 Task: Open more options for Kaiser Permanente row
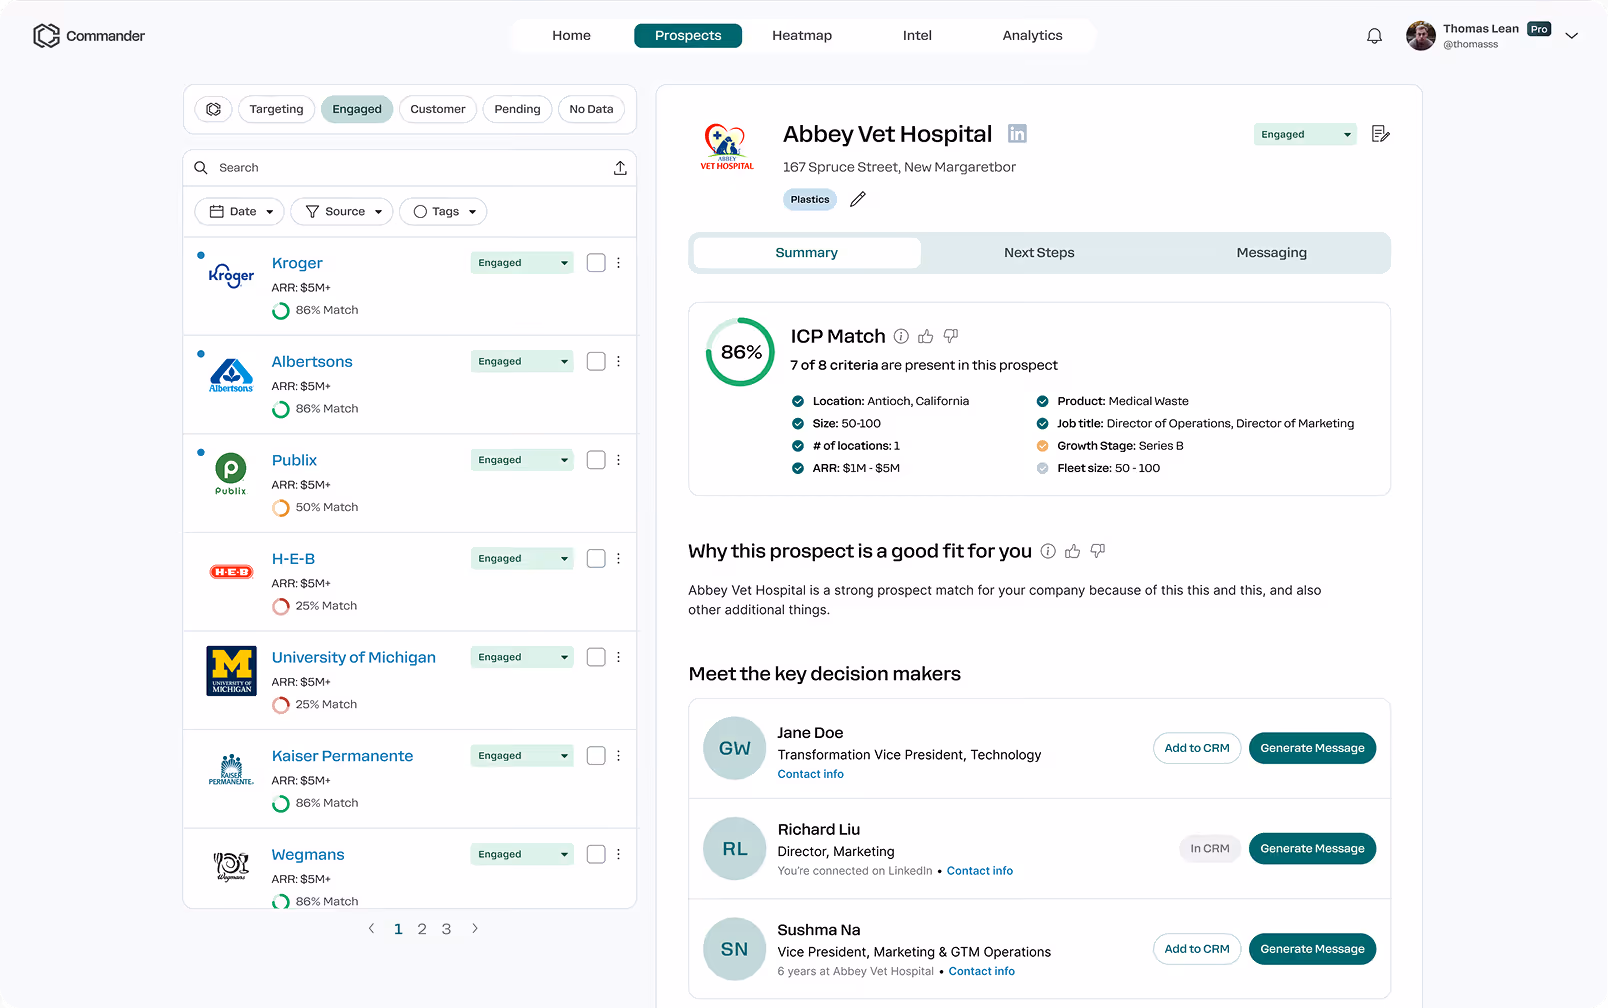[x=618, y=756]
